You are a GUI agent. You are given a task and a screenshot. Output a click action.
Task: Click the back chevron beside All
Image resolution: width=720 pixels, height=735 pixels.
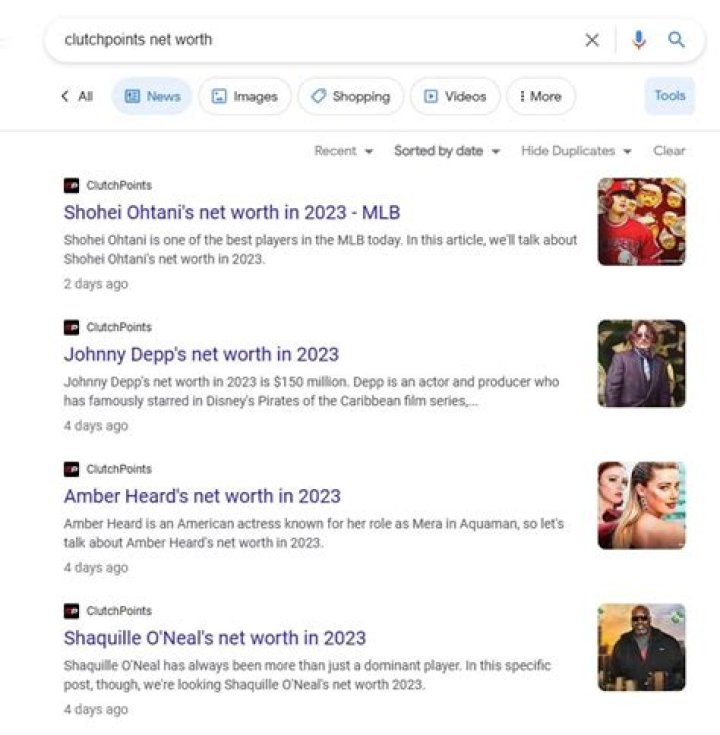tap(65, 96)
